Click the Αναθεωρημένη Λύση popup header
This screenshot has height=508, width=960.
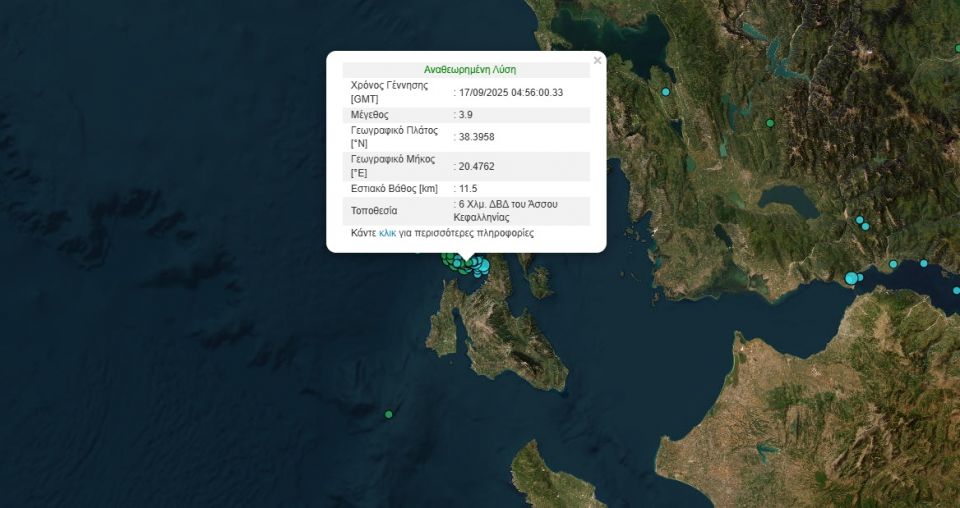click(470, 70)
